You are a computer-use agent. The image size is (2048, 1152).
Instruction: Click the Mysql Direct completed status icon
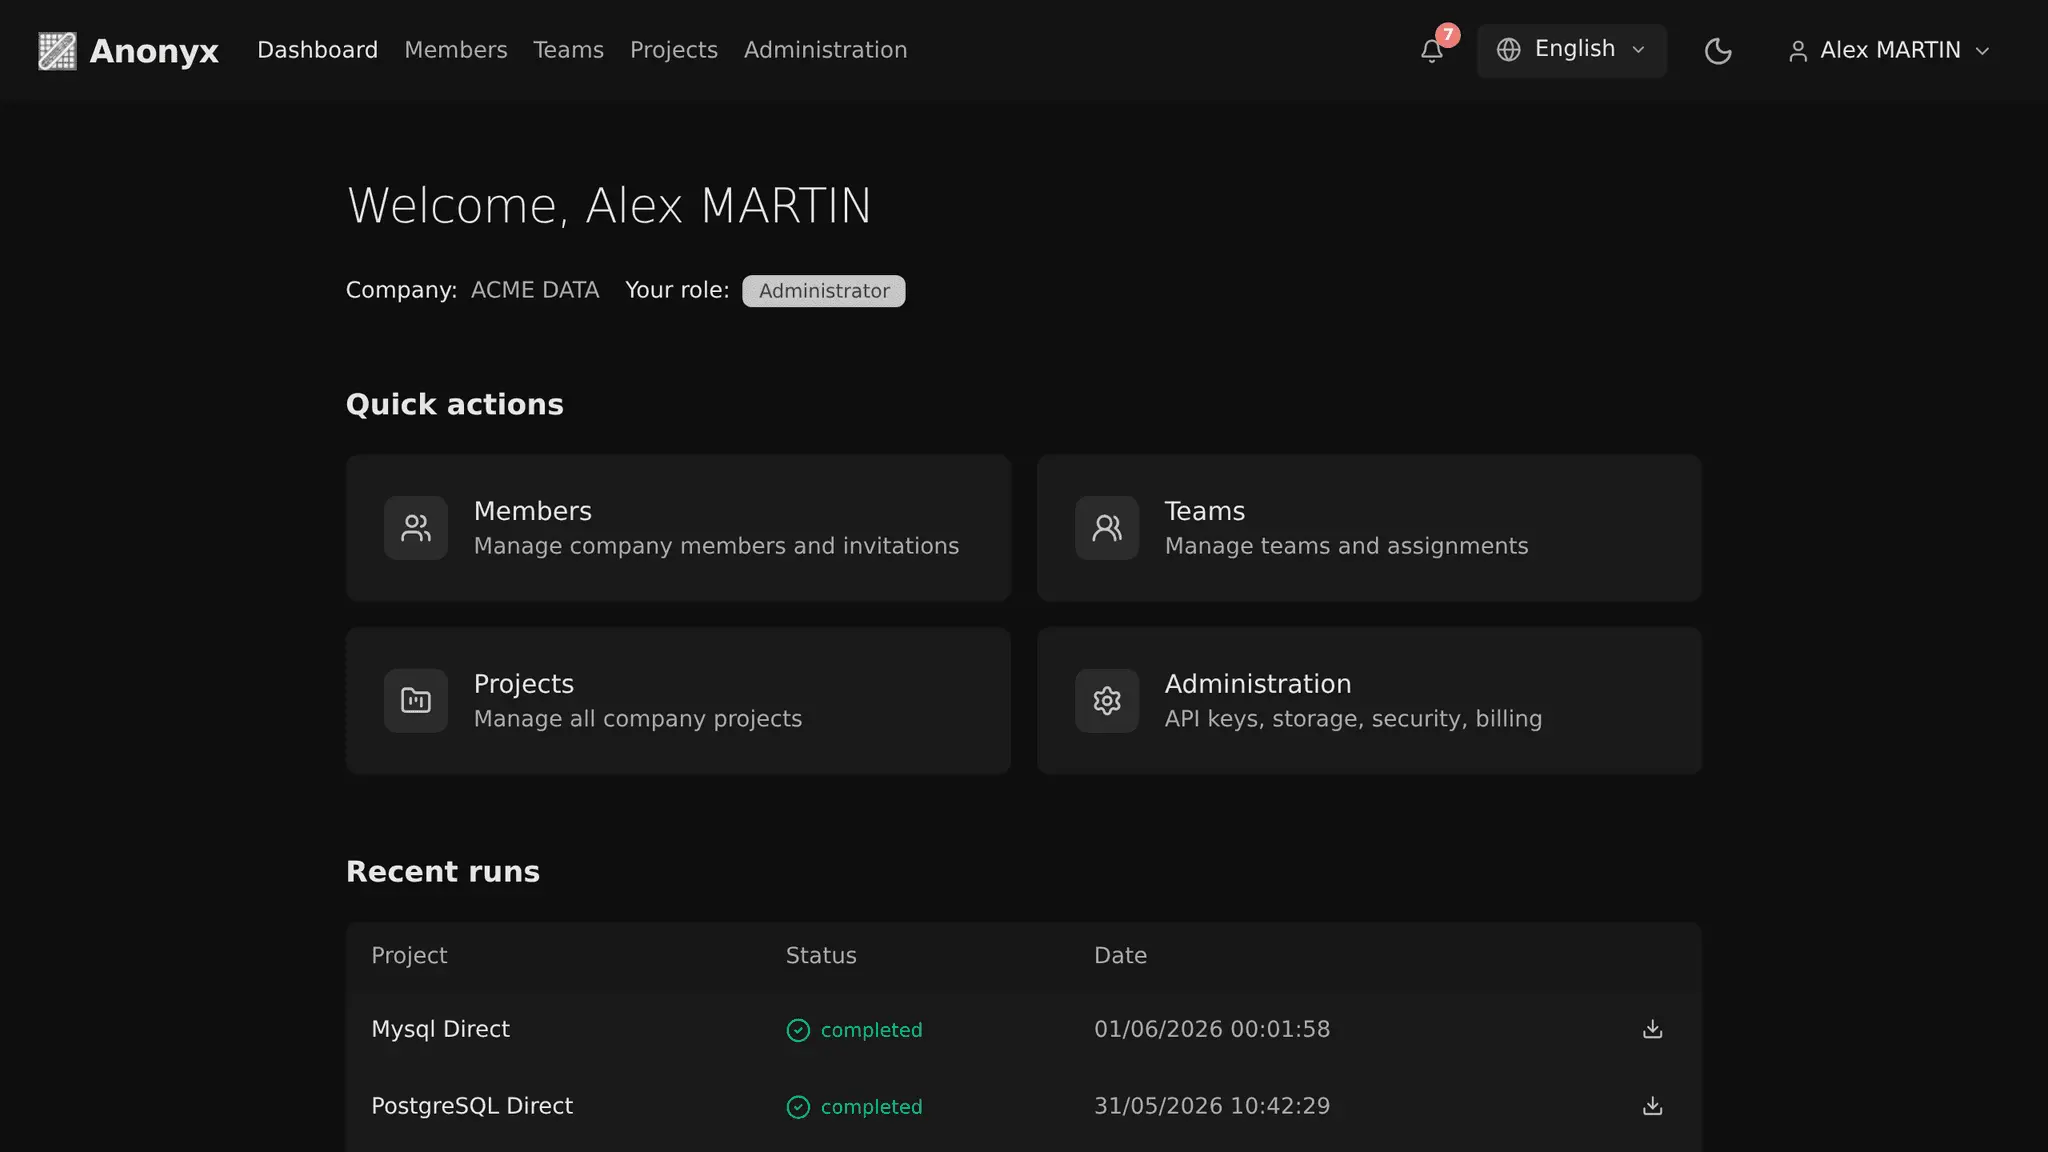coord(798,1030)
